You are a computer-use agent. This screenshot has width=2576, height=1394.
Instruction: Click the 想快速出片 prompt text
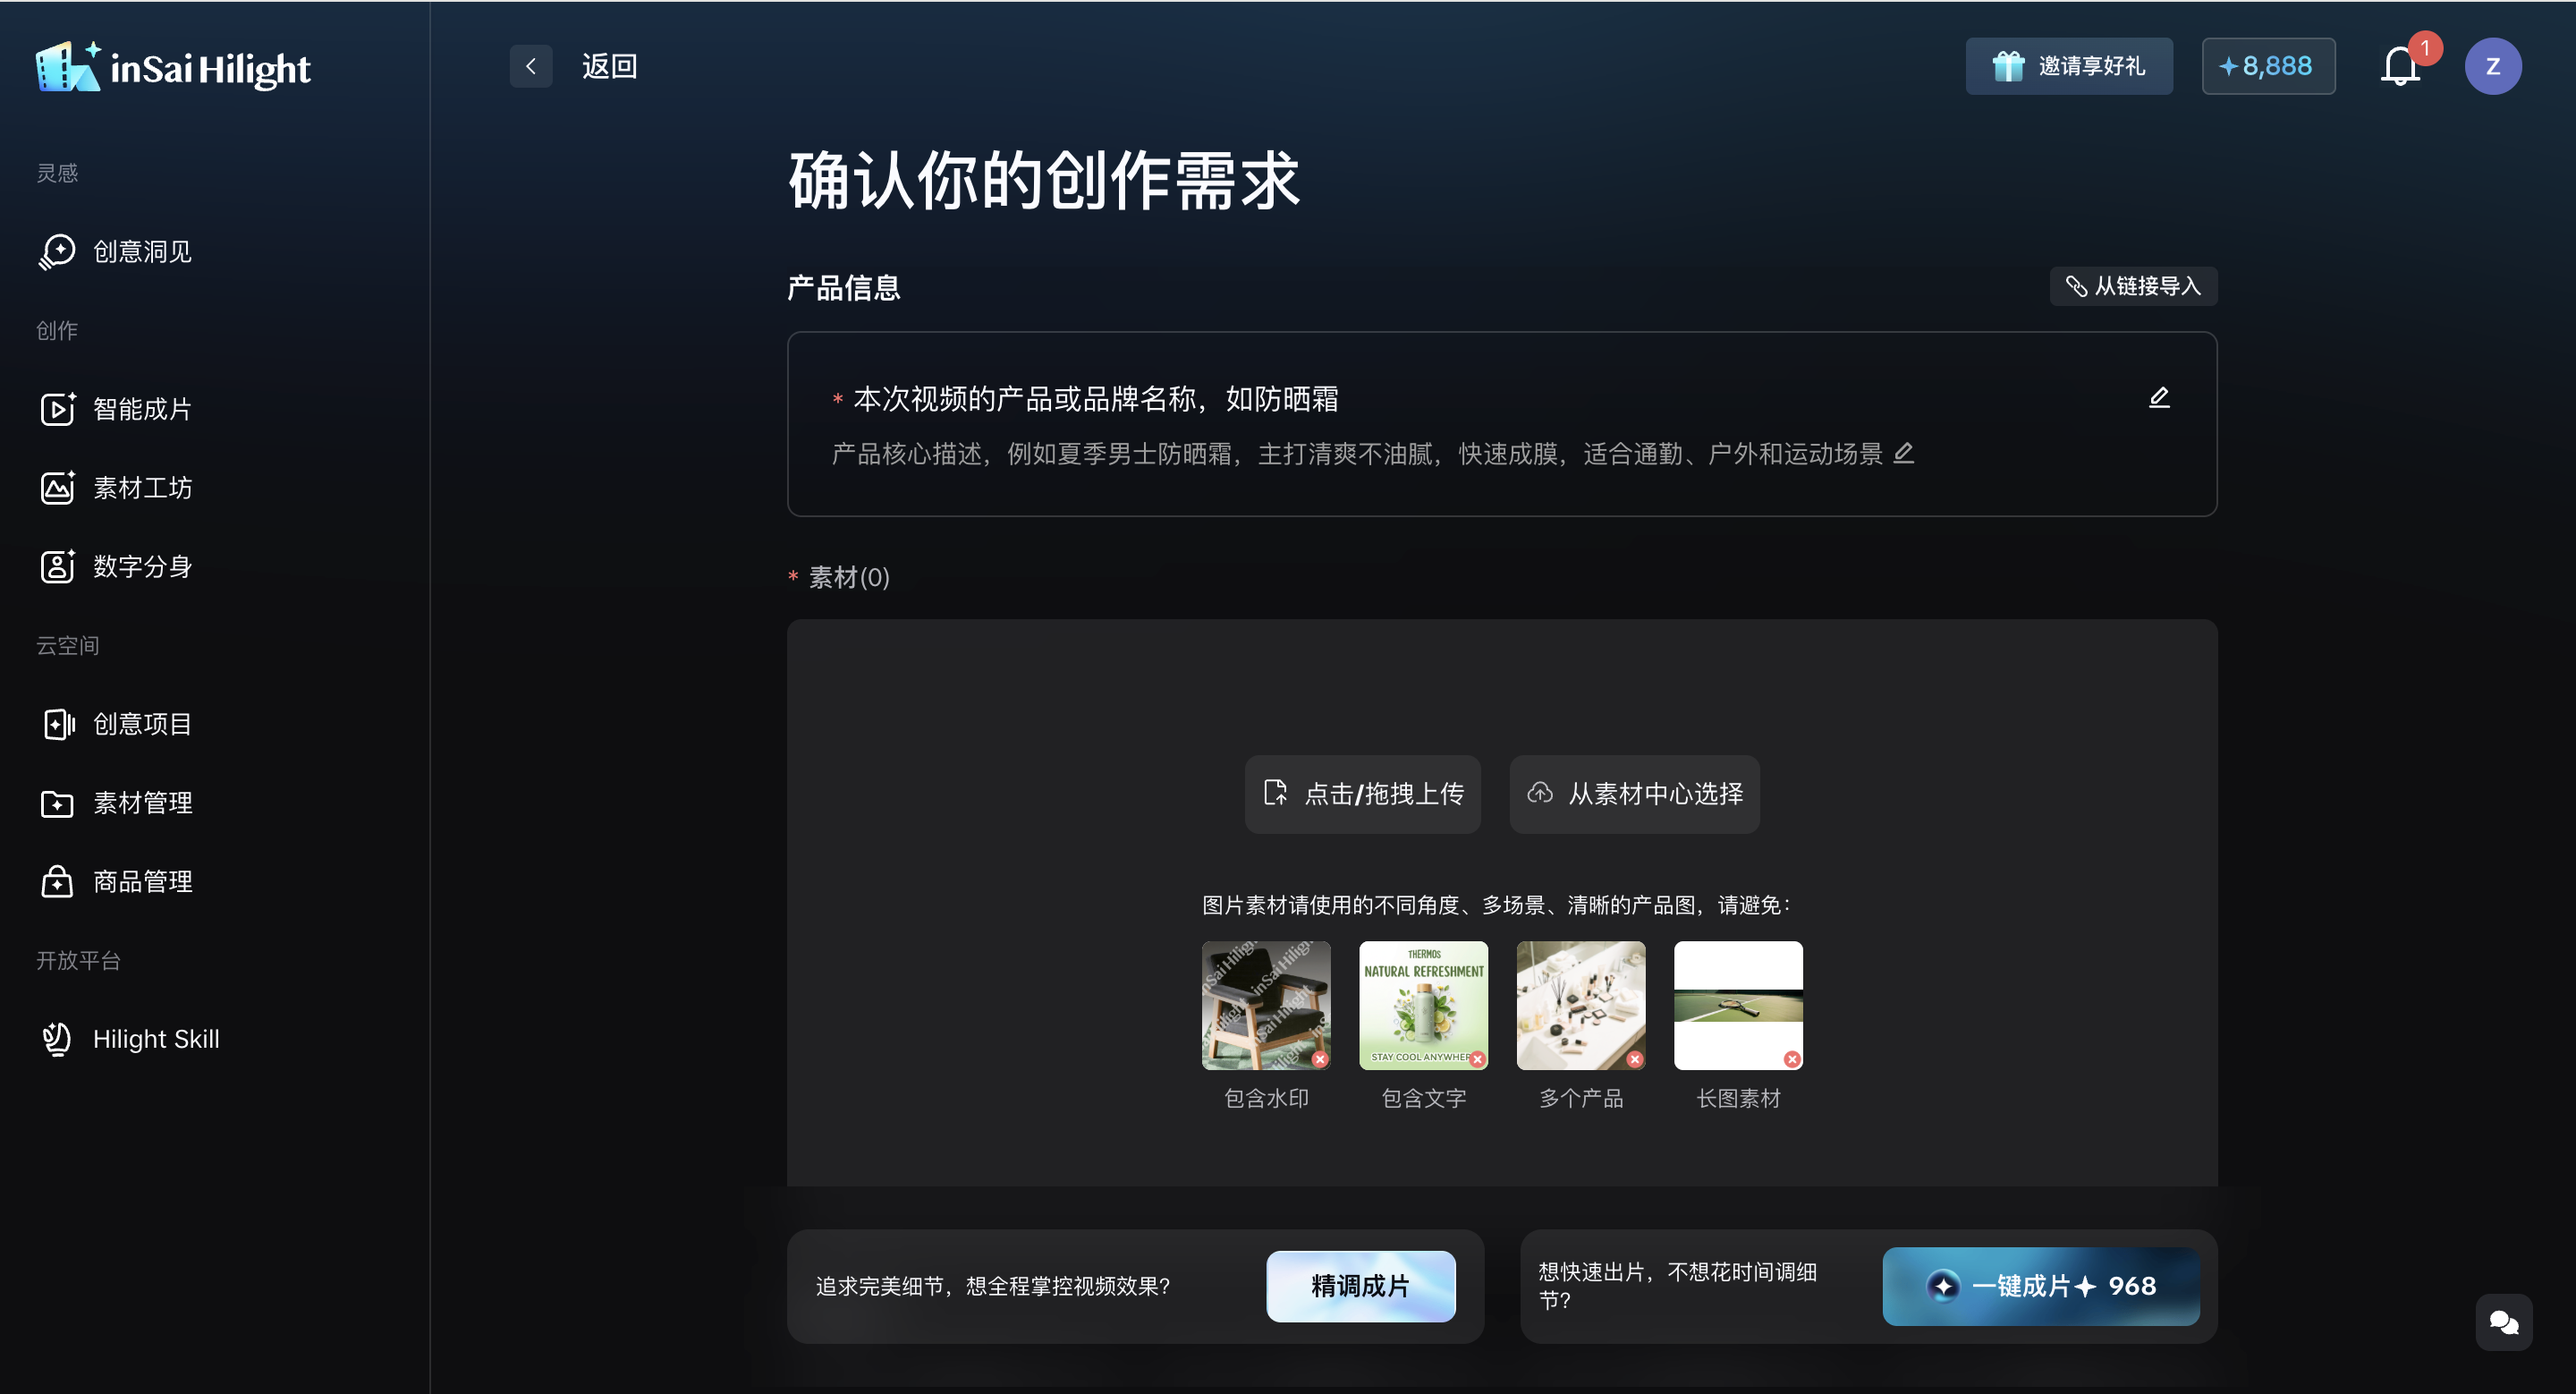click(1677, 1286)
